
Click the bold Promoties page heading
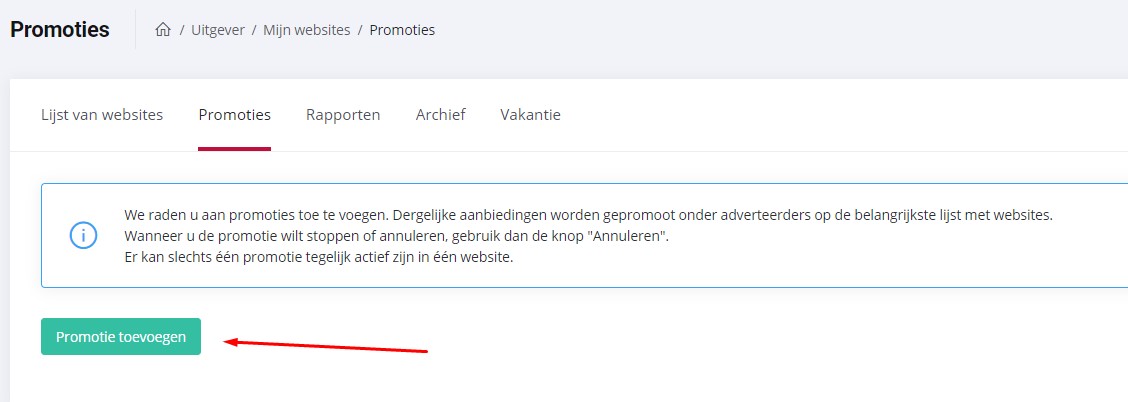[x=60, y=30]
